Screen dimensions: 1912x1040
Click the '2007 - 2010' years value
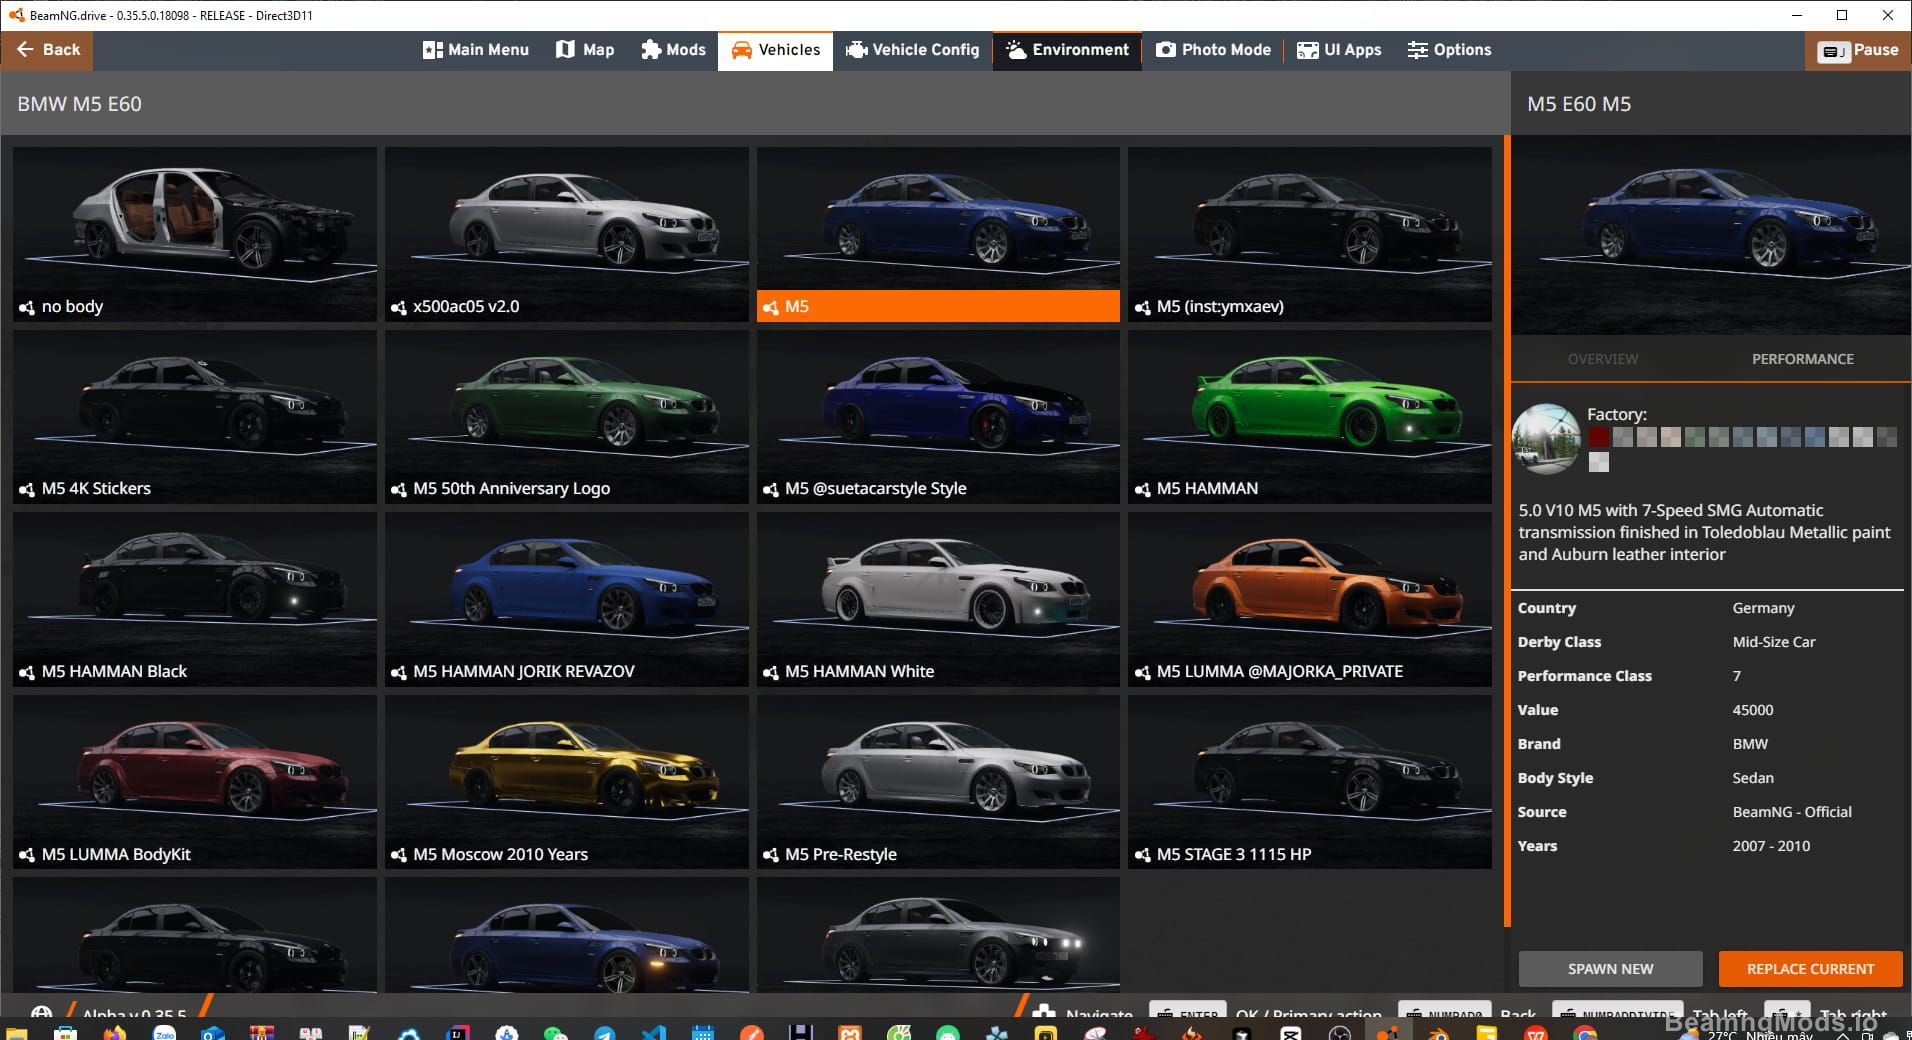pyautogui.click(x=1771, y=846)
